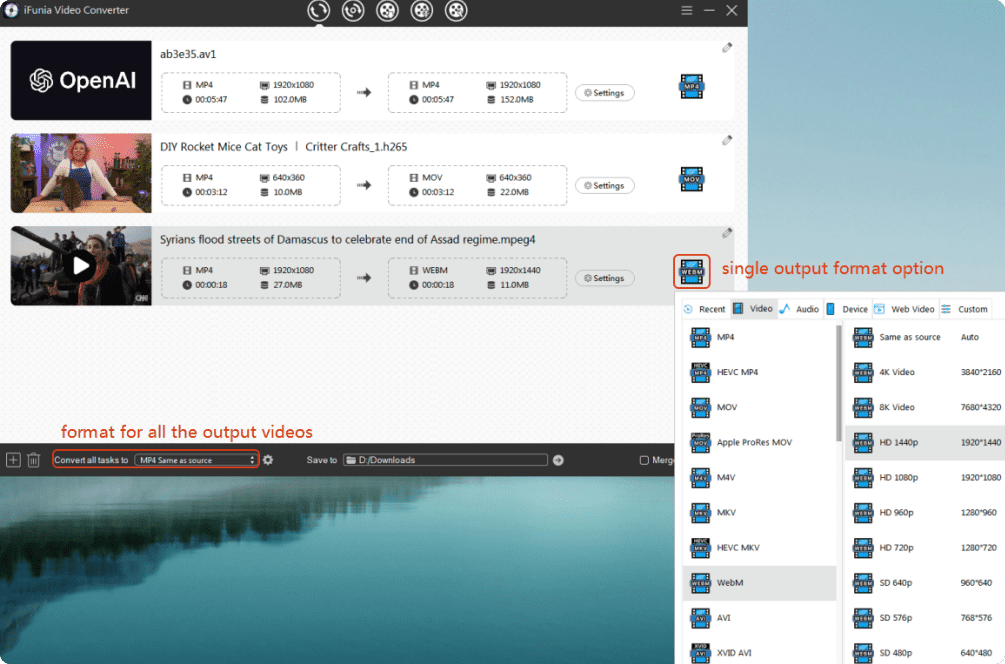This screenshot has width=1005, height=664.
Task: Click the add file plus icon
Action: [13, 460]
